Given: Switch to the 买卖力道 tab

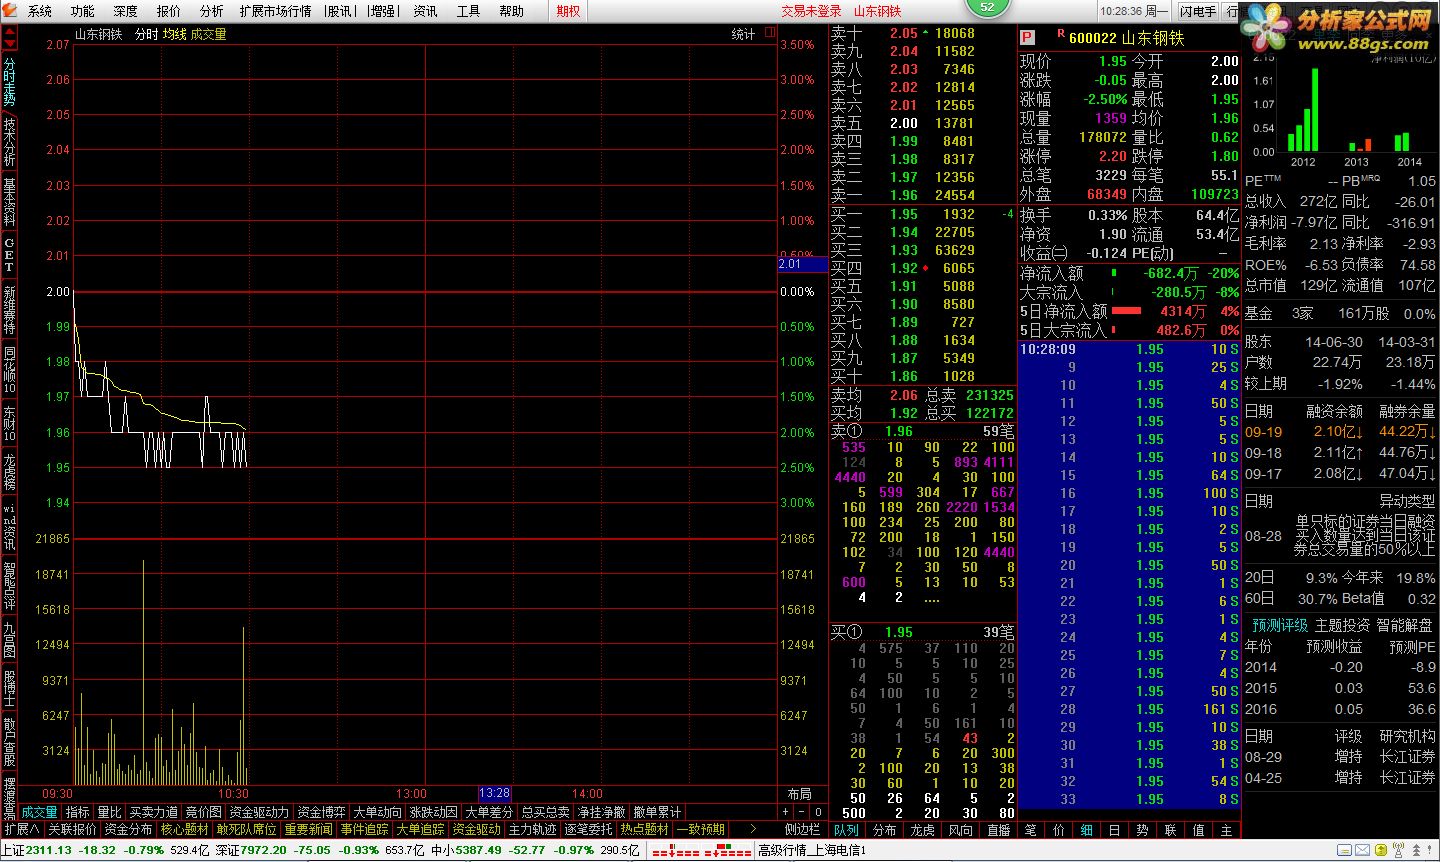Looking at the screenshot, I should click(154, 812).
